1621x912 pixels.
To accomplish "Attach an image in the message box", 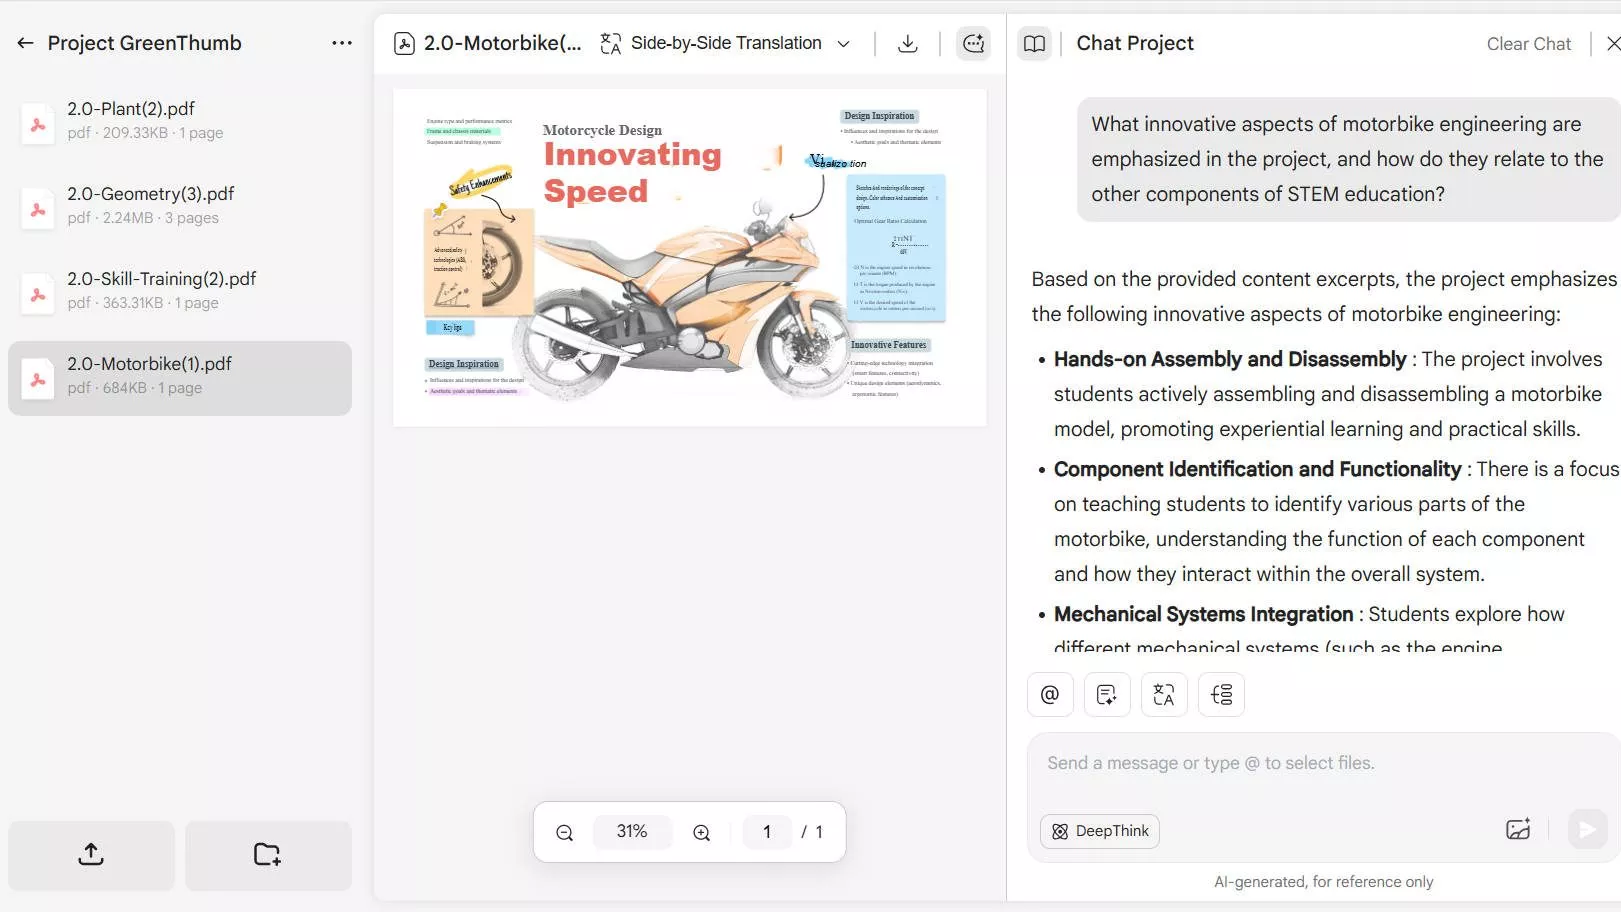I will 1518,829.
